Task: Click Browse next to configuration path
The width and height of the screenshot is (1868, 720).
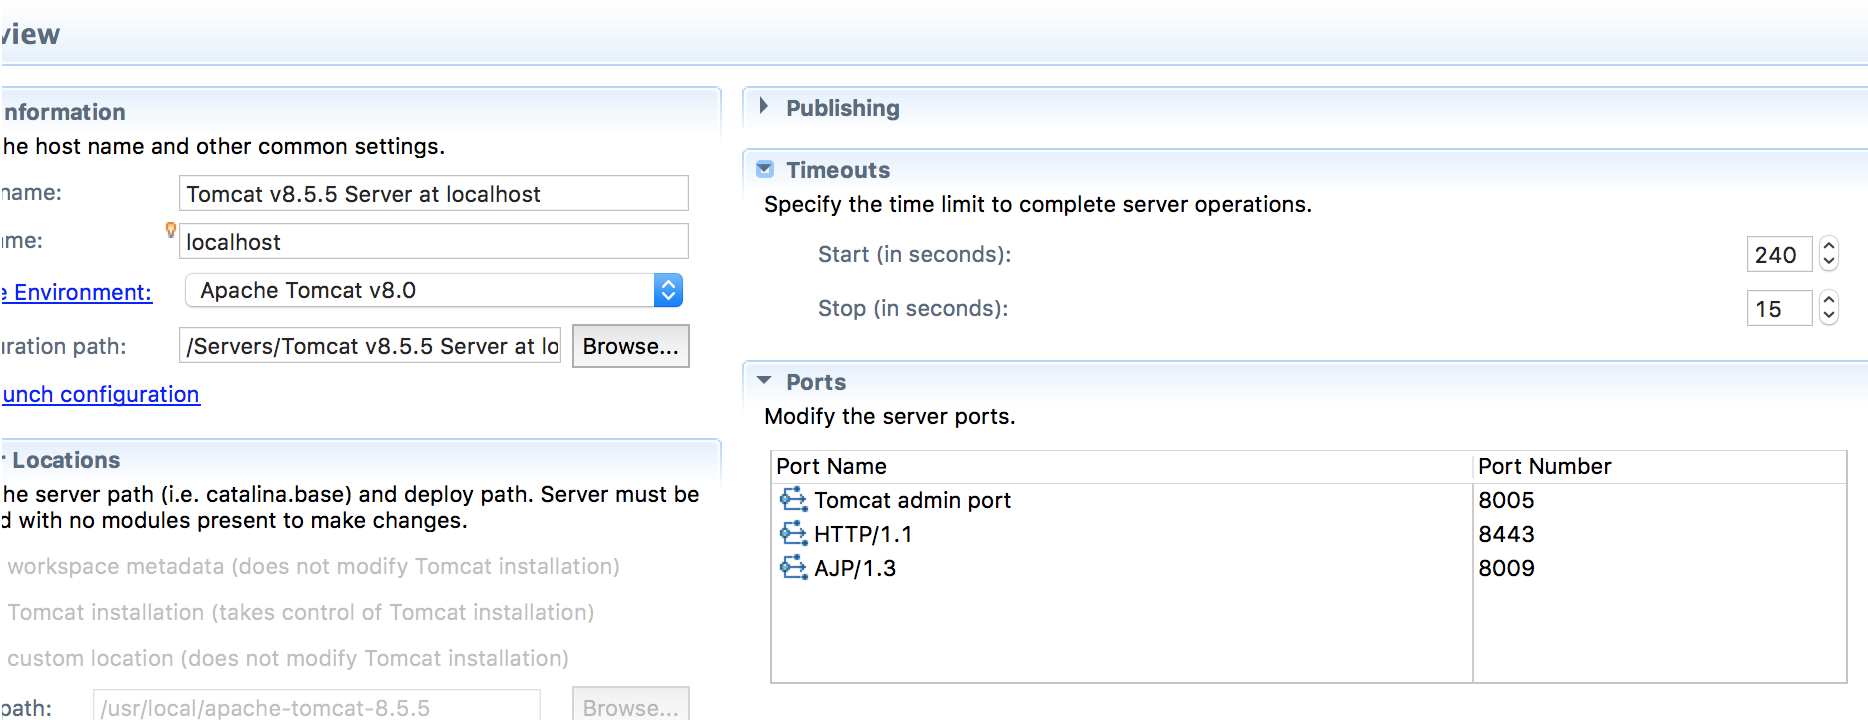Action: point(631,346)
